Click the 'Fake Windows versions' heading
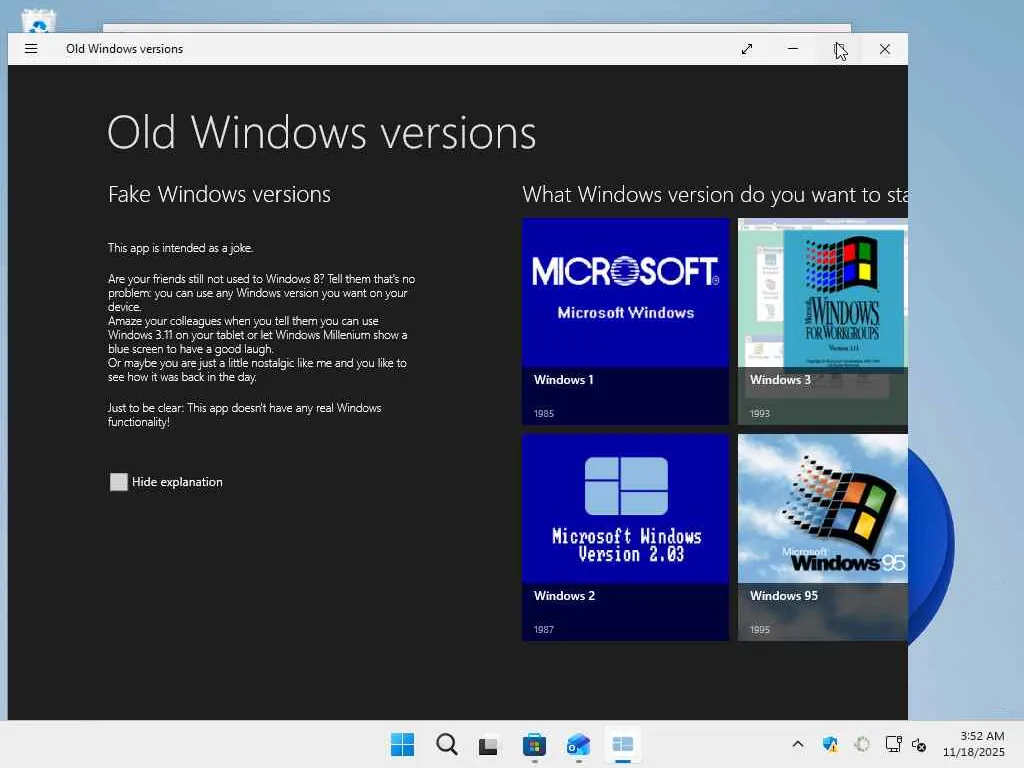 coord(219,194)
